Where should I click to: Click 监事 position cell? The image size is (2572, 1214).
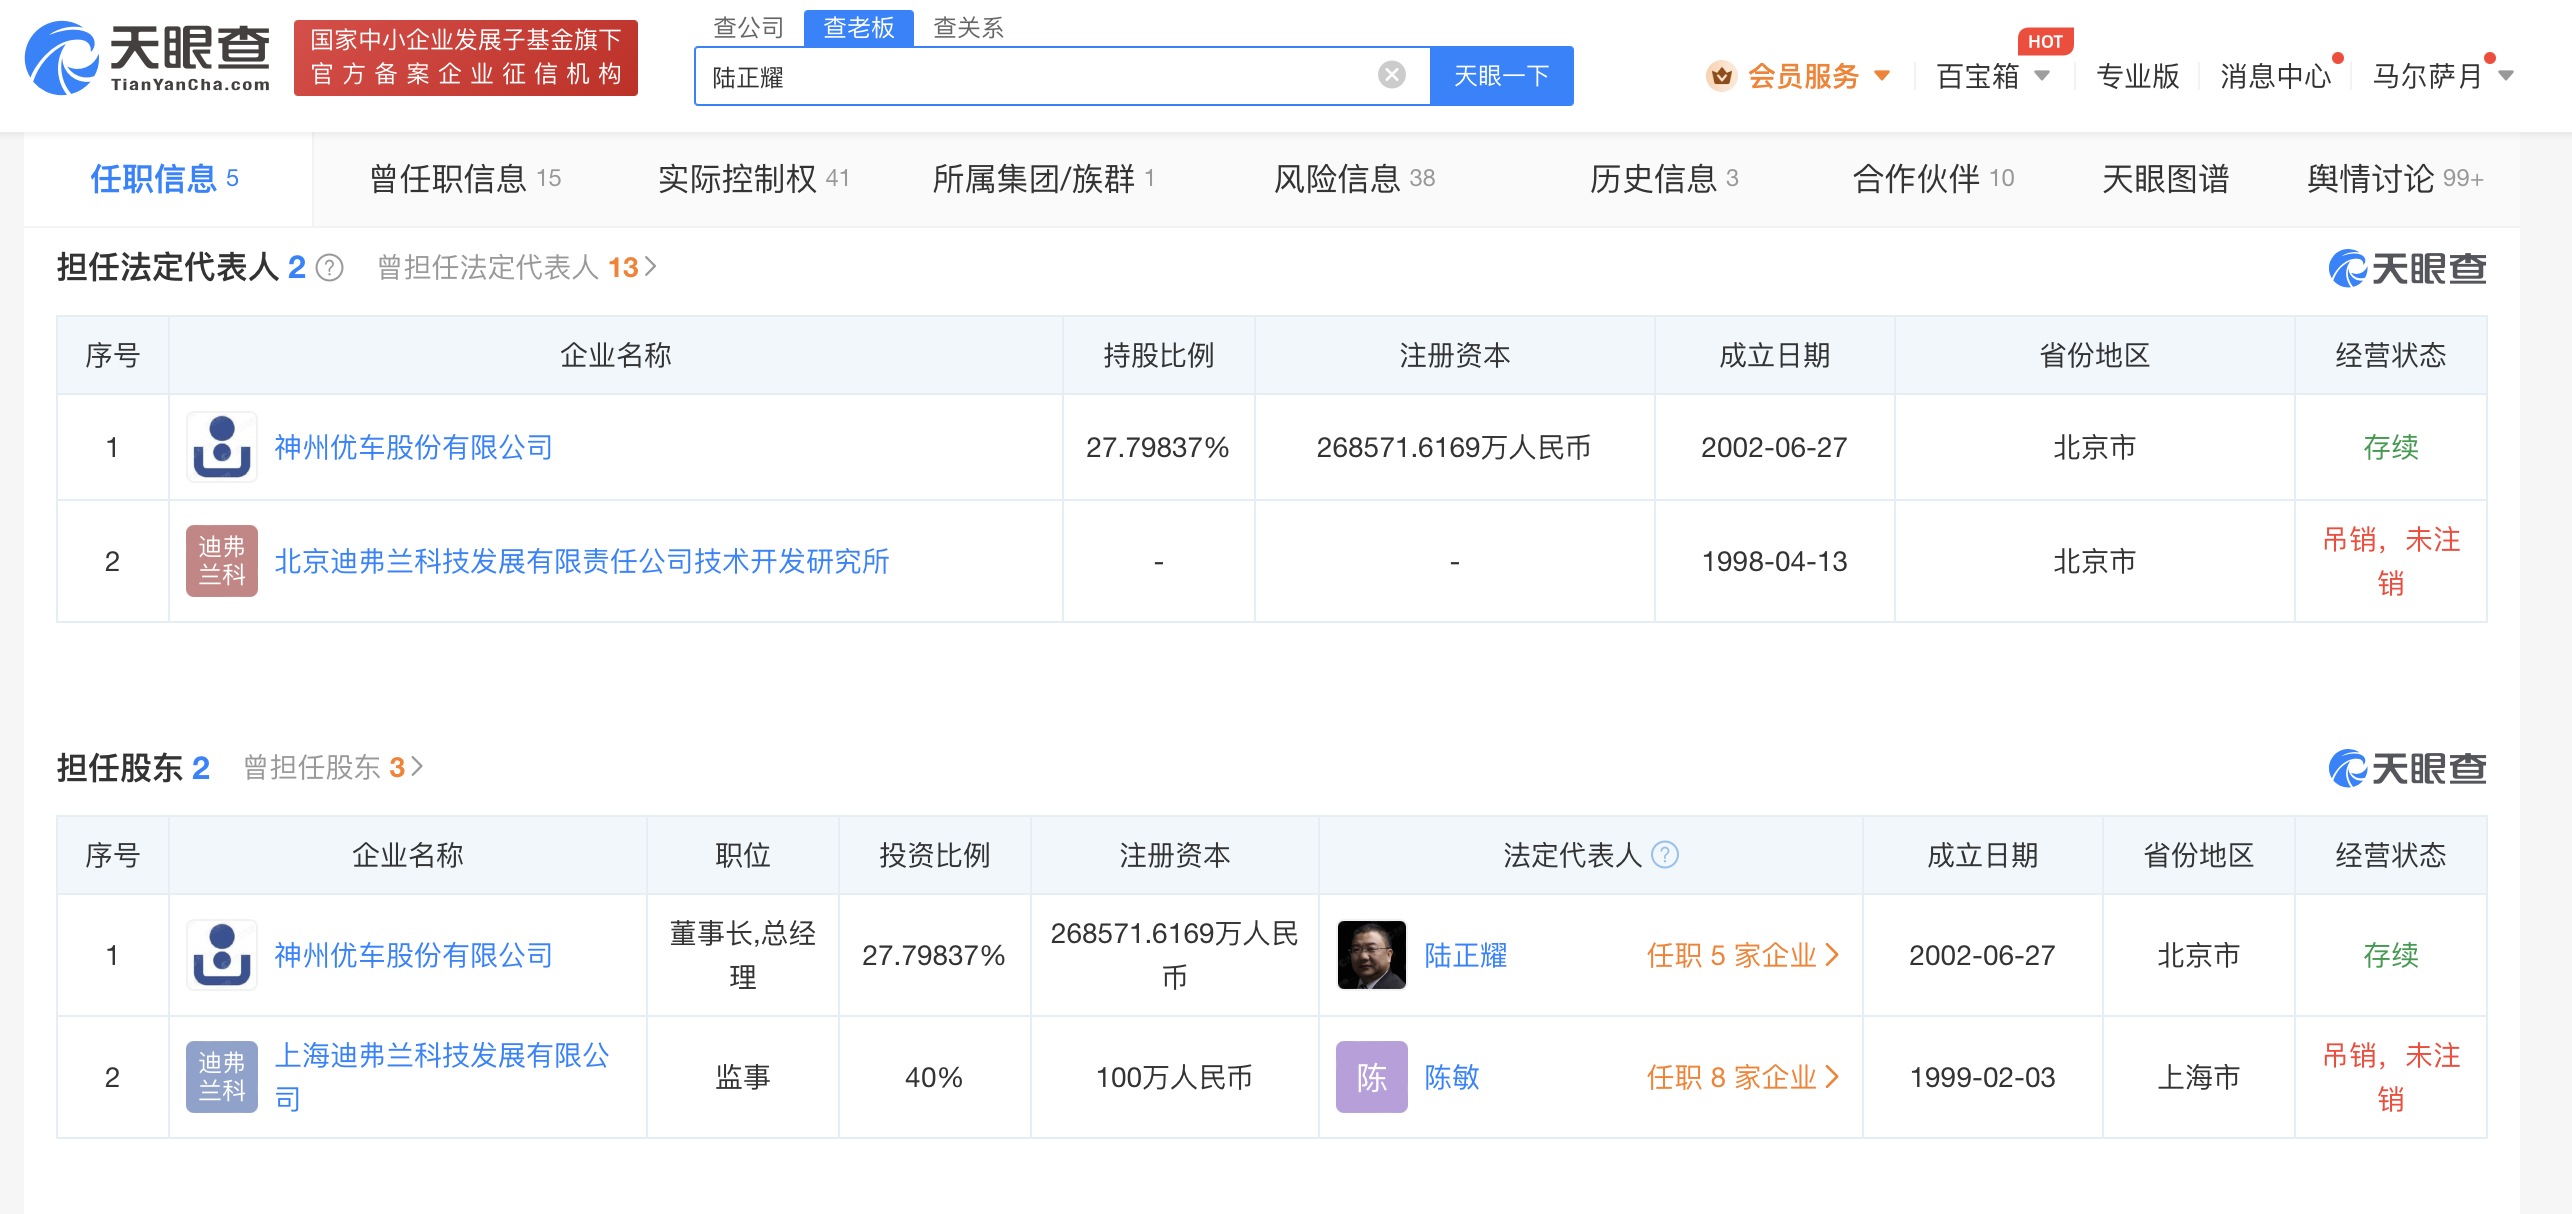point(742,1077)
